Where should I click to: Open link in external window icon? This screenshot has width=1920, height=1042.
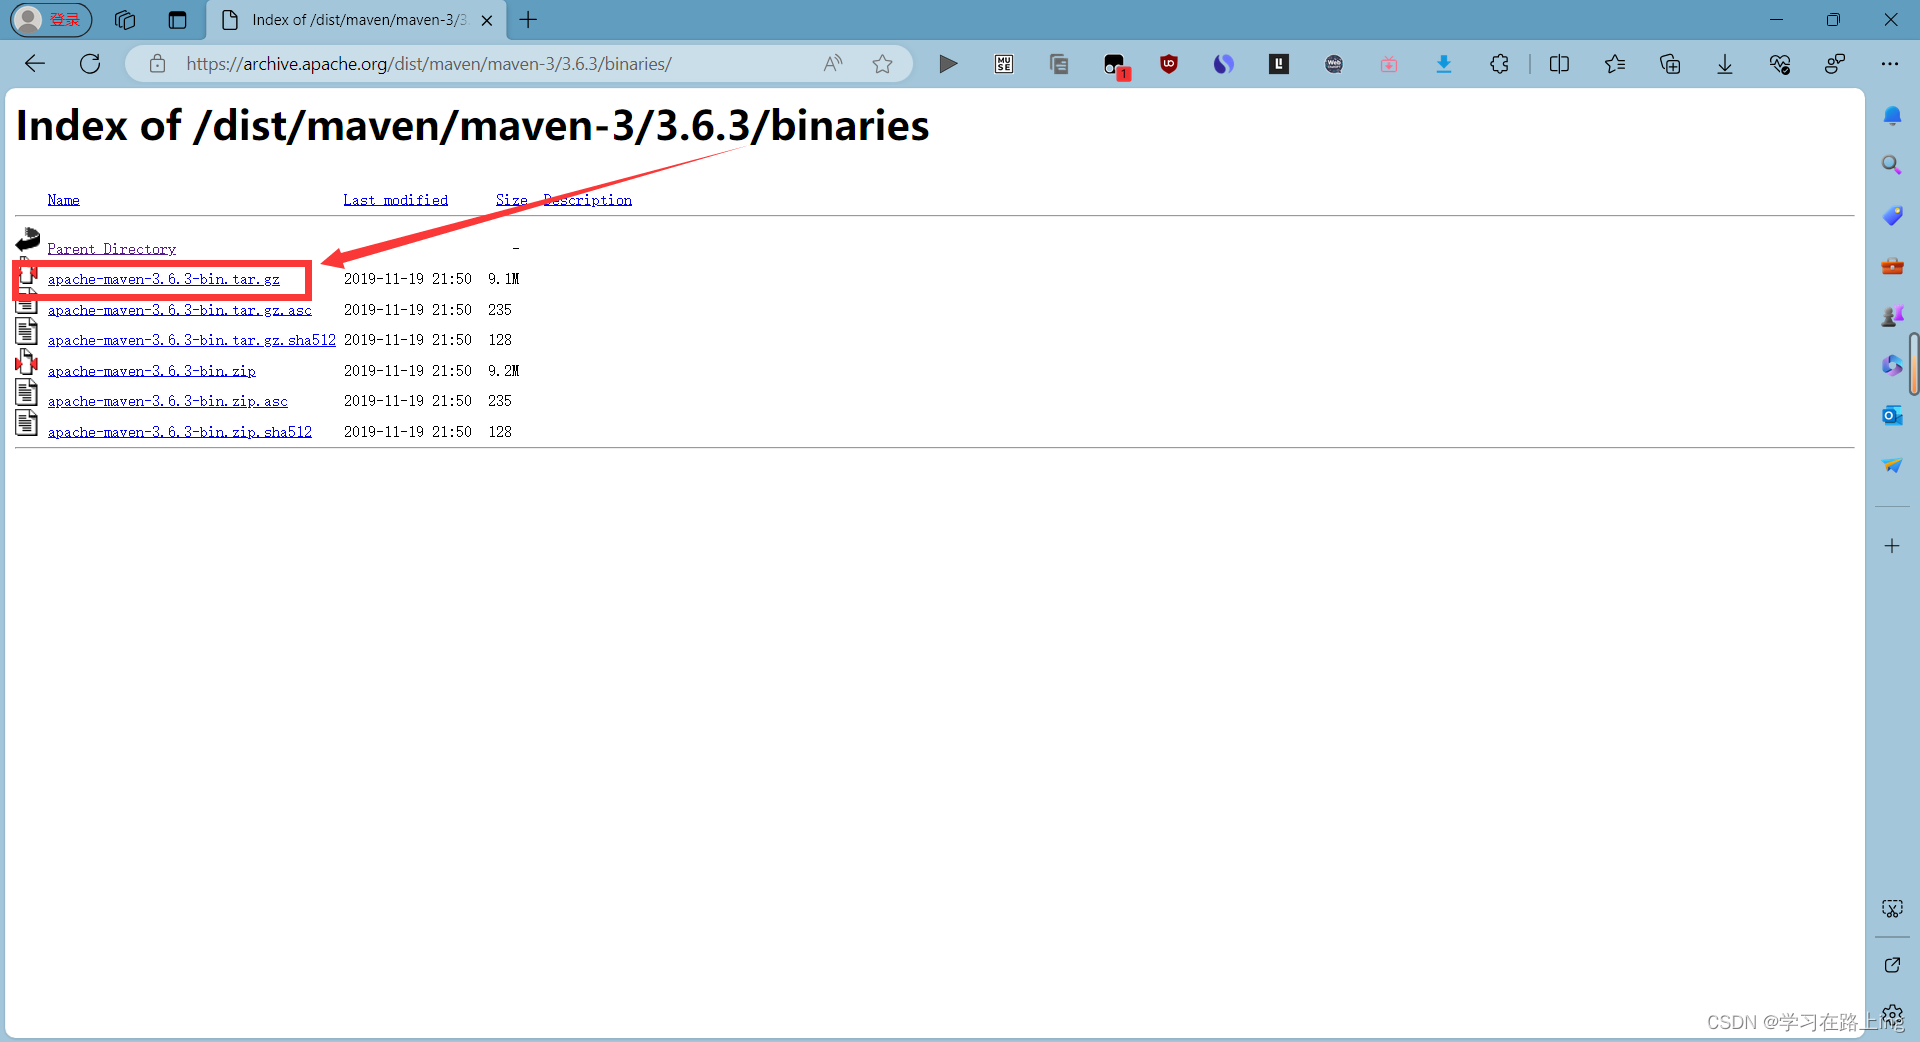point(1892,965)
